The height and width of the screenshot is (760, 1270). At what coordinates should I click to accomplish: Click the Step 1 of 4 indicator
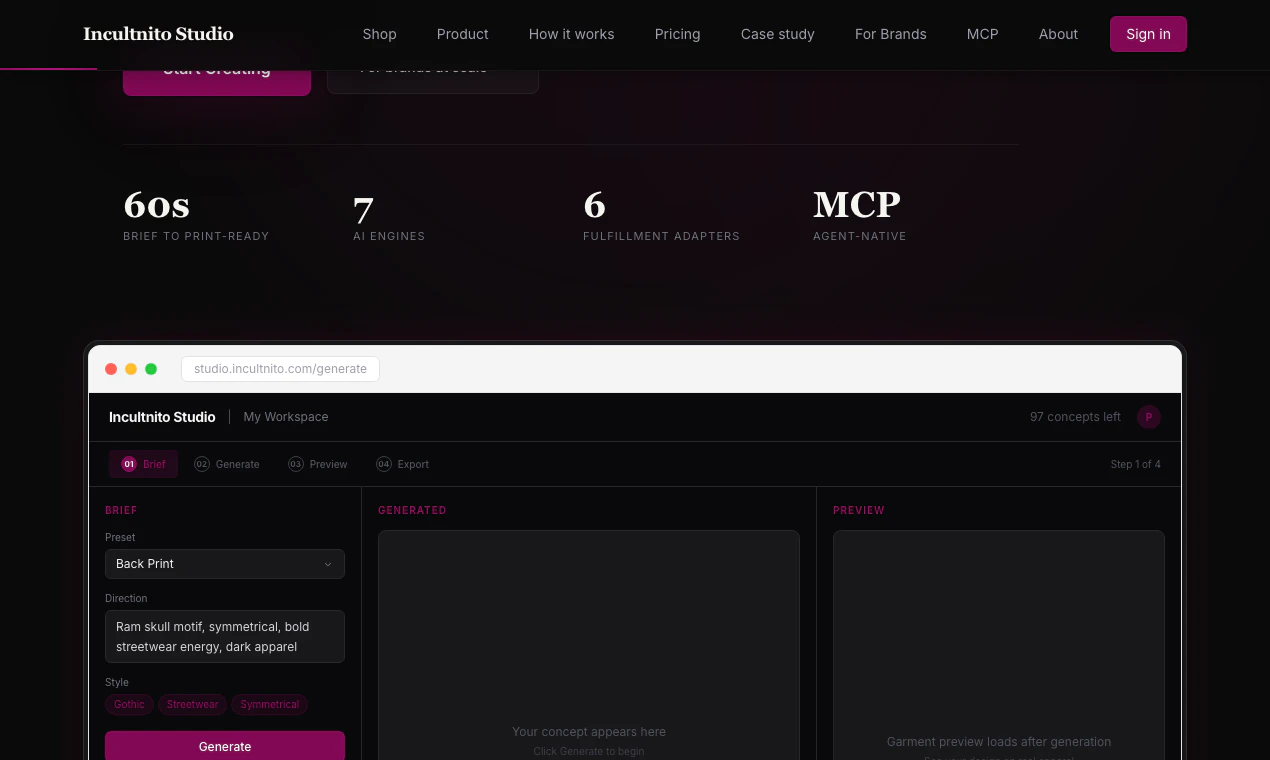[1136, 464]
